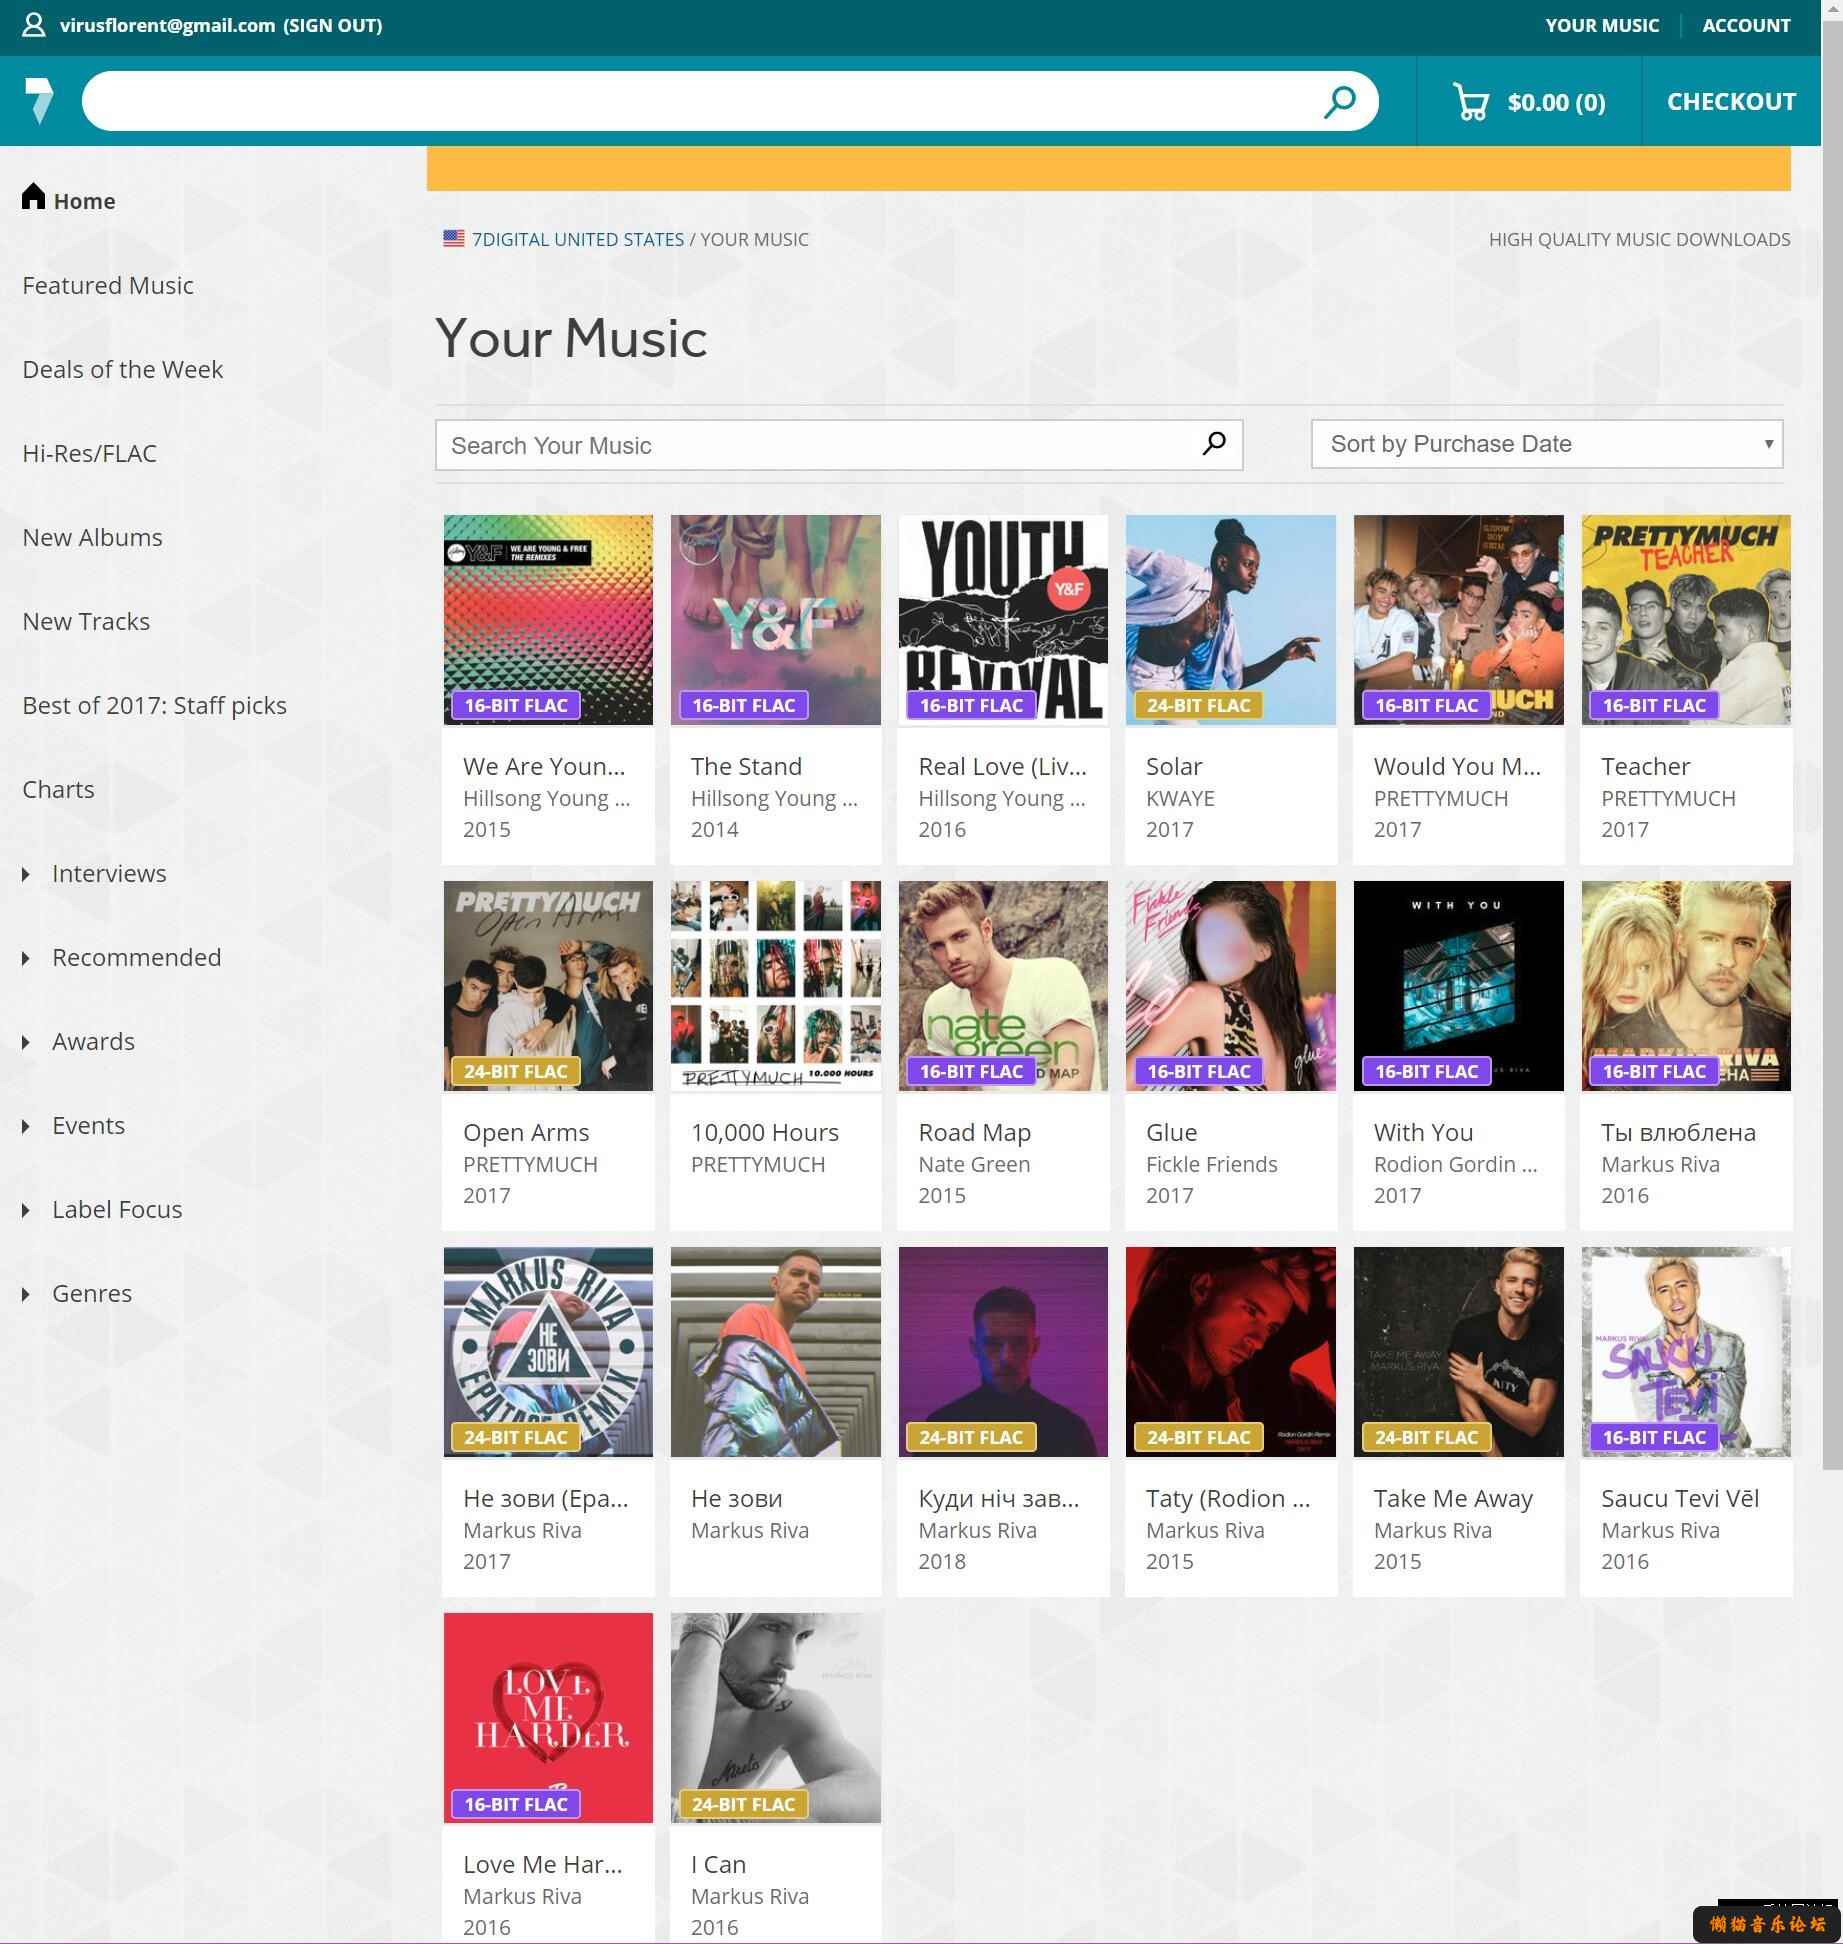Screen dimensions: 1843x1944
Task: Open the shopping cart icon
Action: click(x=1471, y=102)
